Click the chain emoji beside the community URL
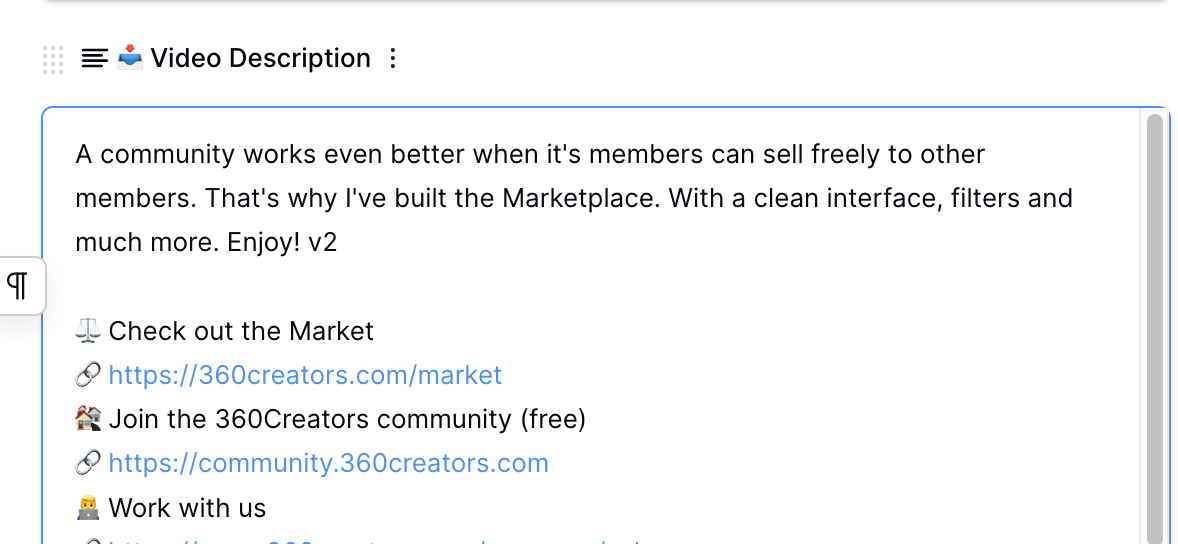 (x=88, y=463)
